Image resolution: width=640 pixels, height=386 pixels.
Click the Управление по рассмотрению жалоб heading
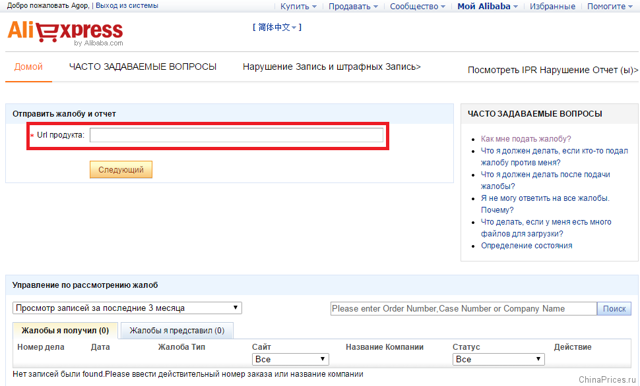(85, 285)
